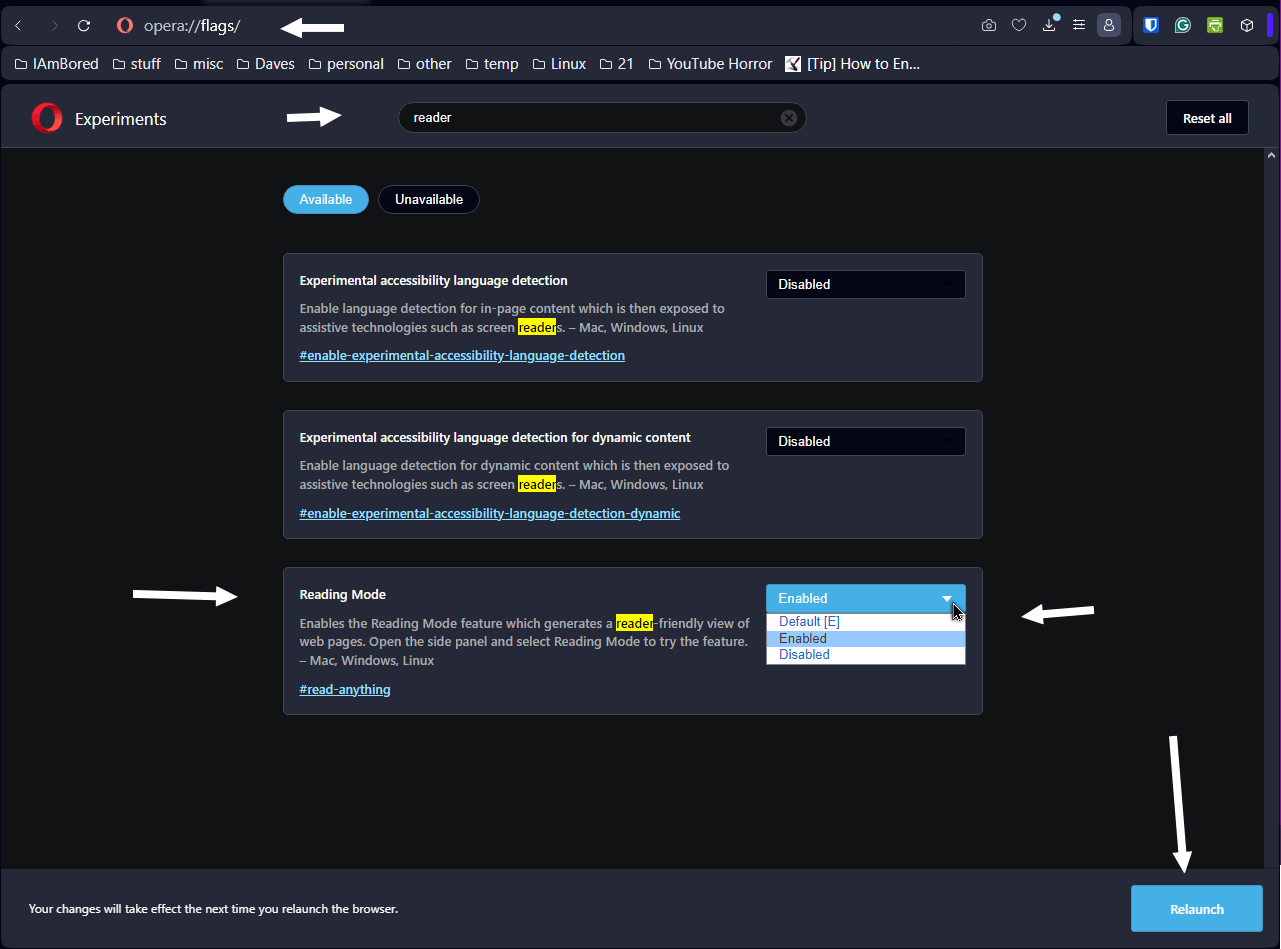Switch to the Unavailable tab
This screenshot has height=949, width=1281.
pos(429,200)
